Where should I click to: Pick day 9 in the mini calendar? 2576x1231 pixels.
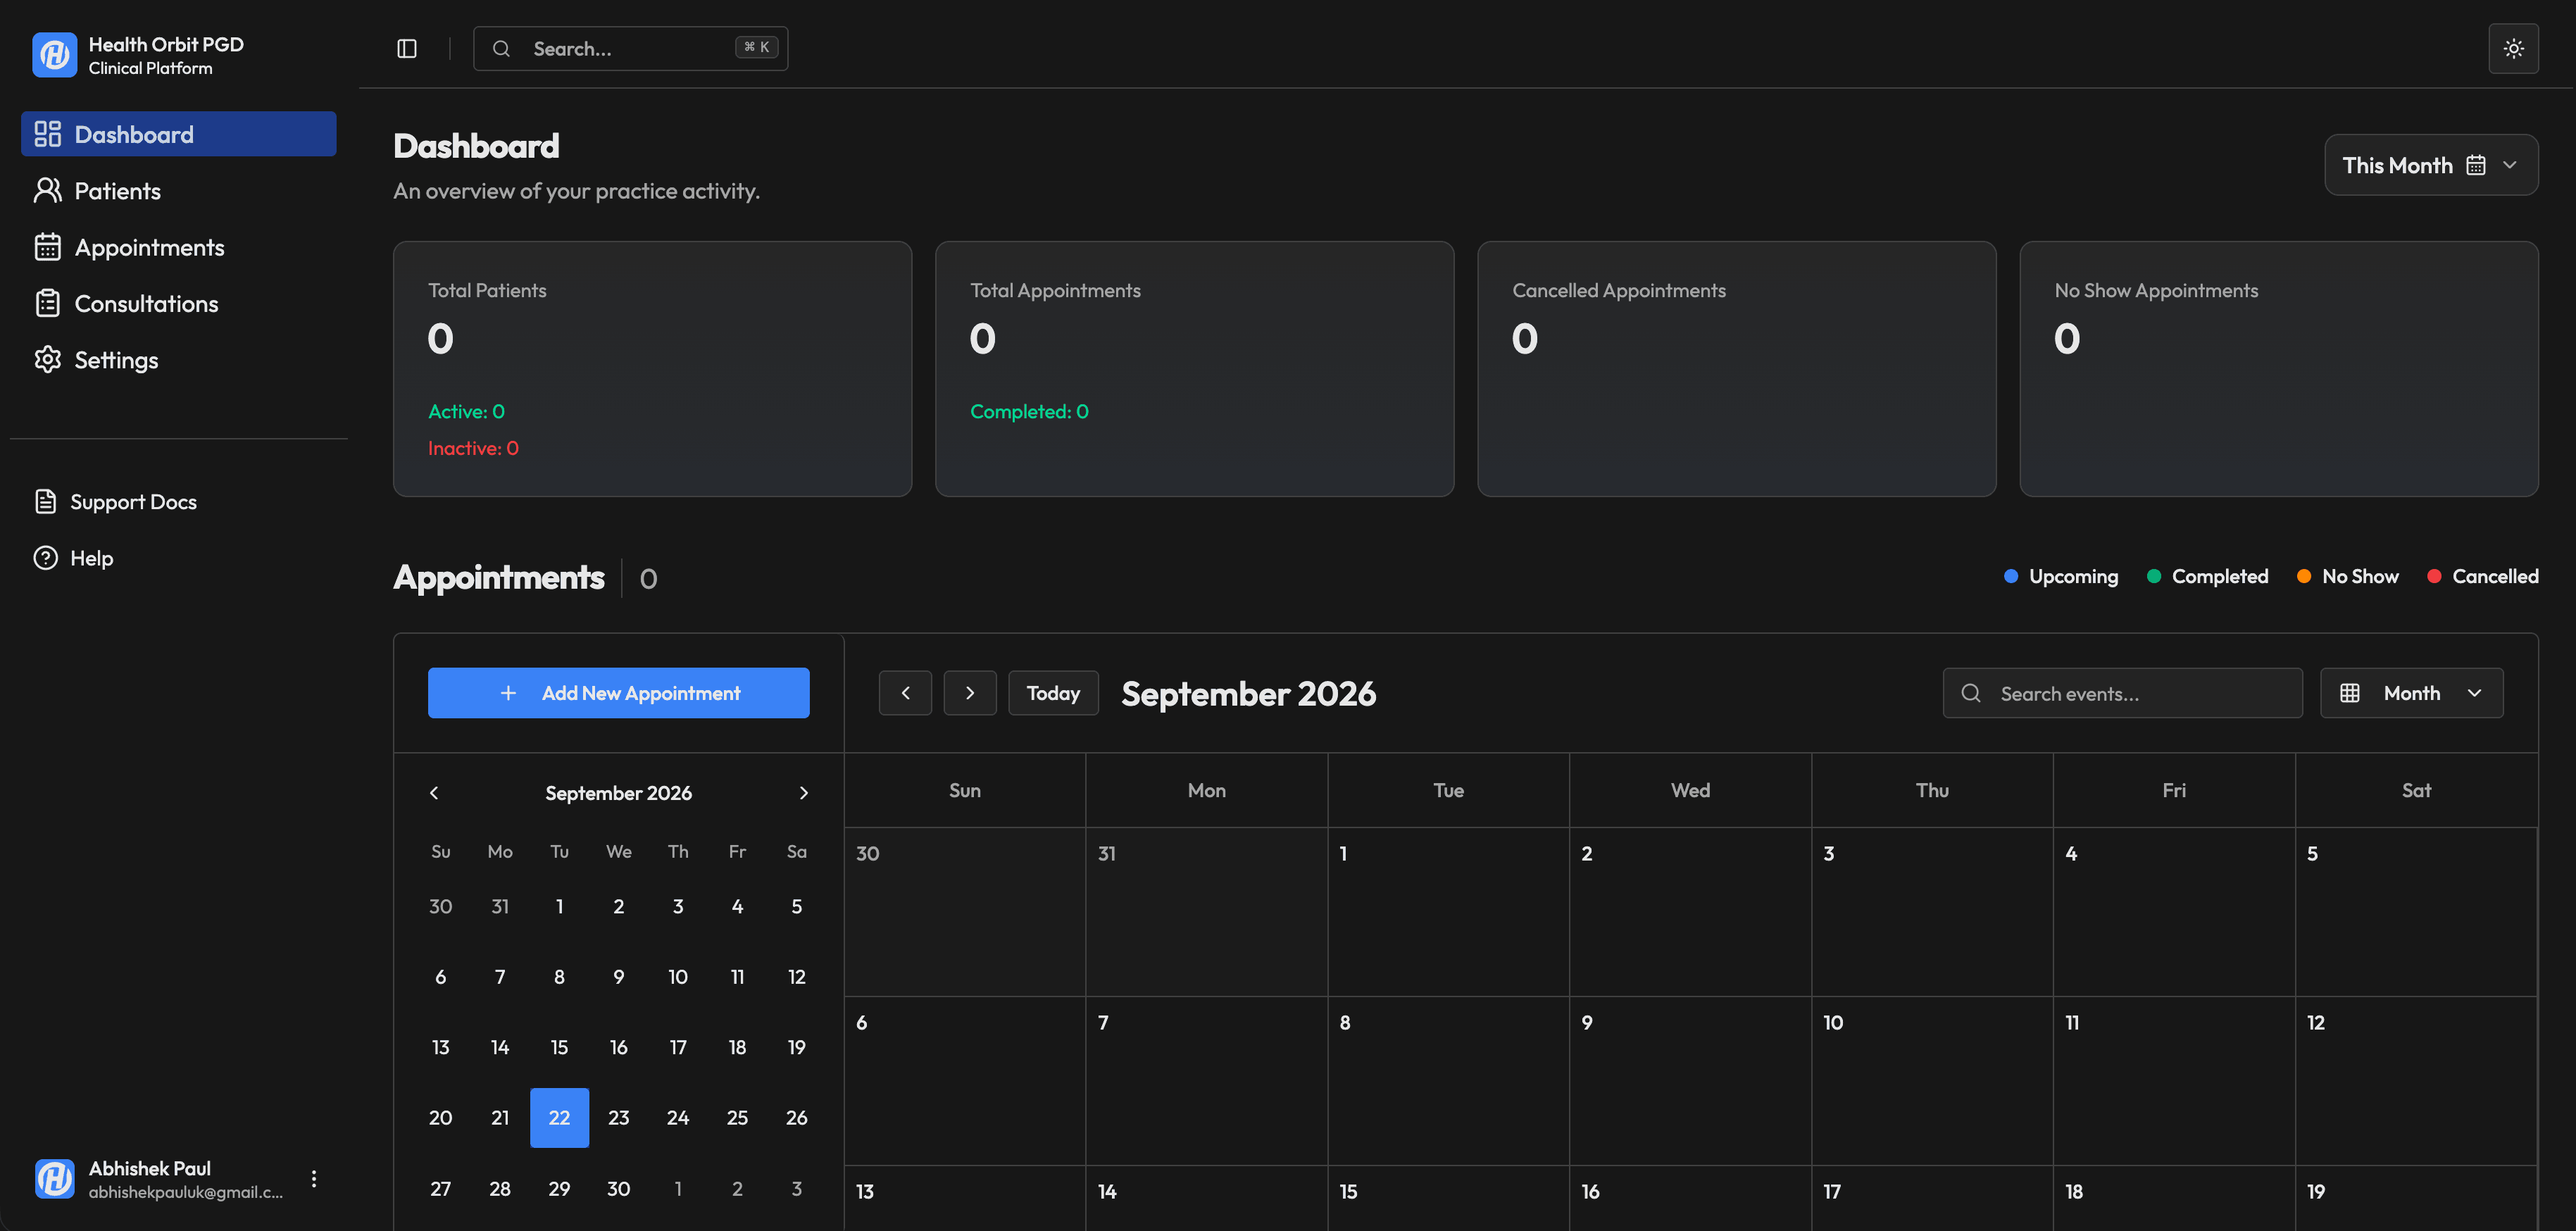(x=619, y=977)
